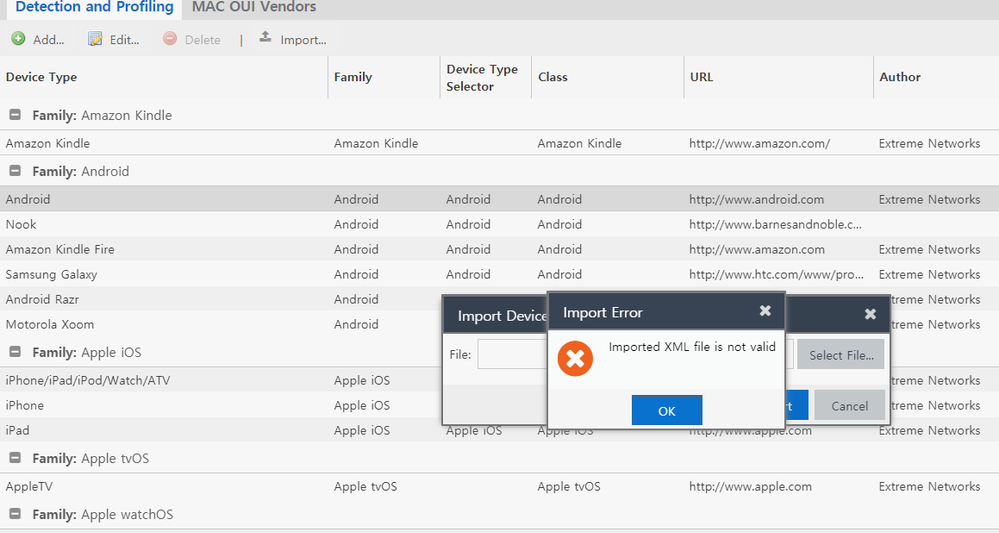Sort by Device Type column header

pos(164,77)
